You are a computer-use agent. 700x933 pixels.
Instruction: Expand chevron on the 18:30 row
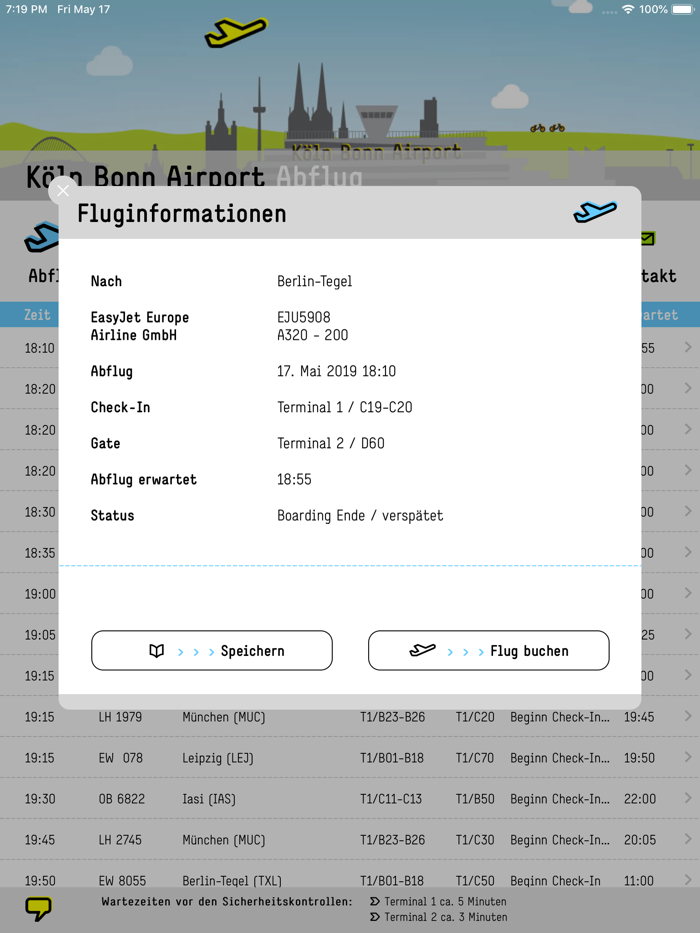click(x=688, y=511)
